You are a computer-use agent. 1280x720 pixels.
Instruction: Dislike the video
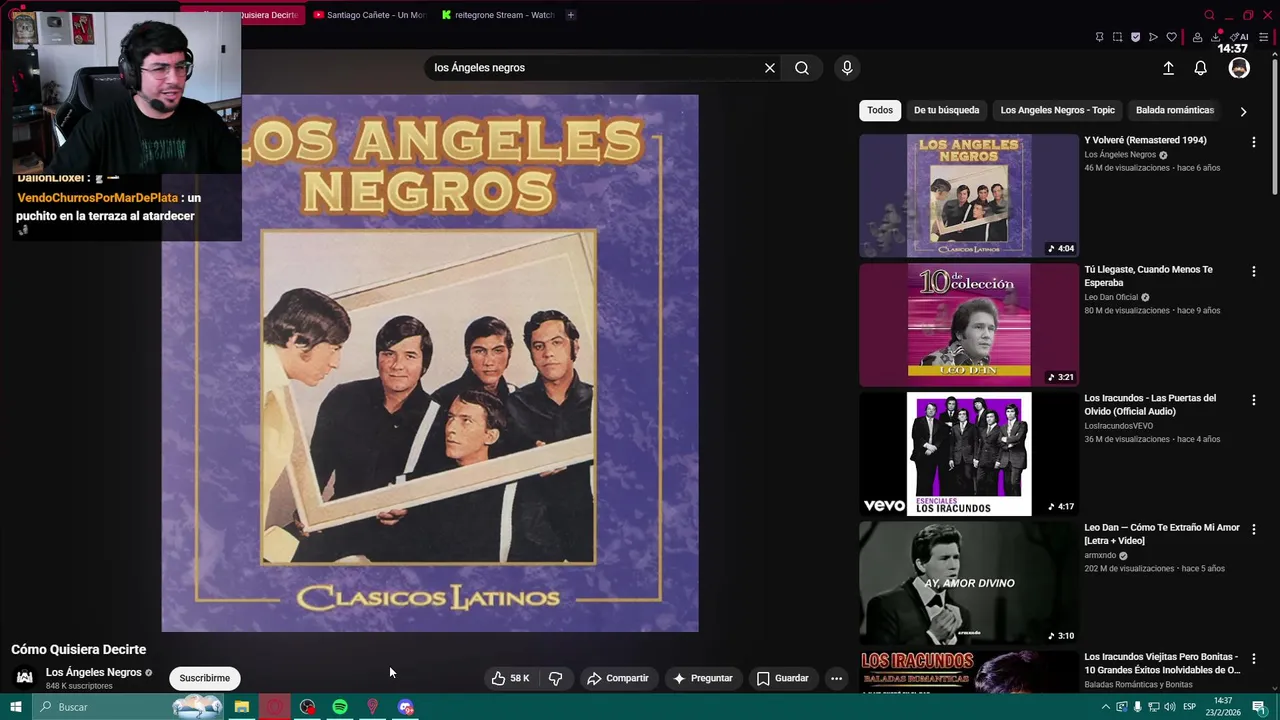(555, 678)
